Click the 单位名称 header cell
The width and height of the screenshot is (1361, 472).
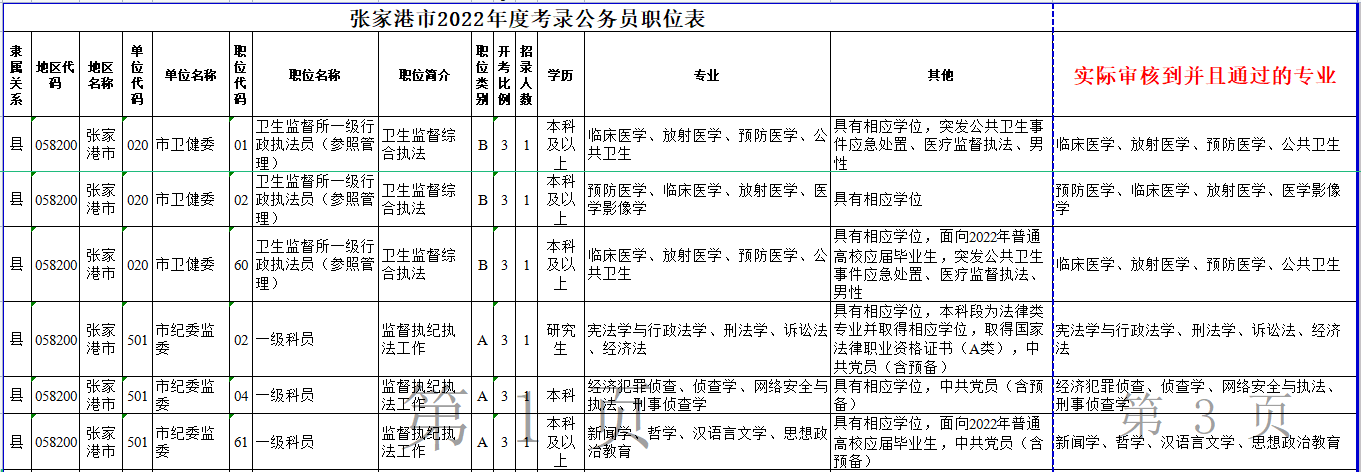point(190,76)
